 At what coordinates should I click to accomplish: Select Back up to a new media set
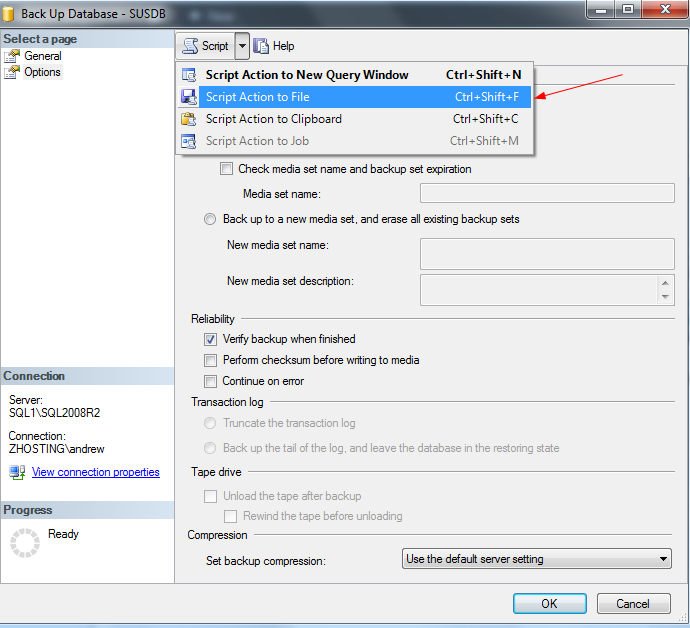point(210,219)
